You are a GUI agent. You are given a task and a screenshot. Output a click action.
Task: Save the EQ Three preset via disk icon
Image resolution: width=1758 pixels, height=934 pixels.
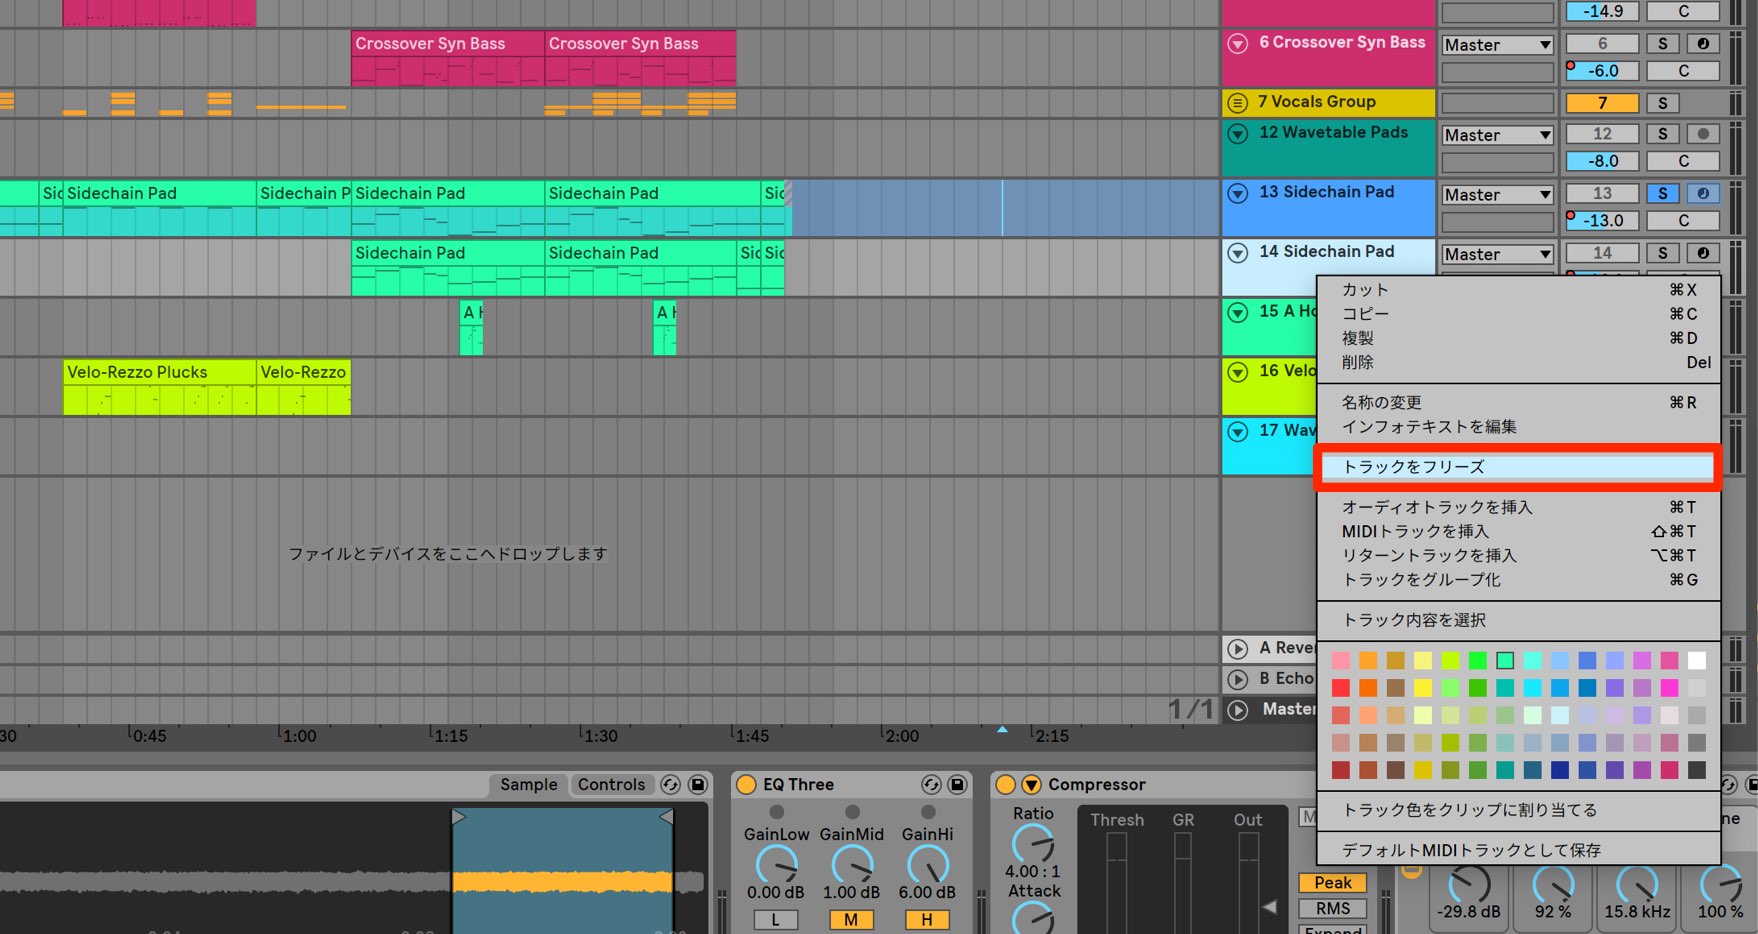pos(957,785)
